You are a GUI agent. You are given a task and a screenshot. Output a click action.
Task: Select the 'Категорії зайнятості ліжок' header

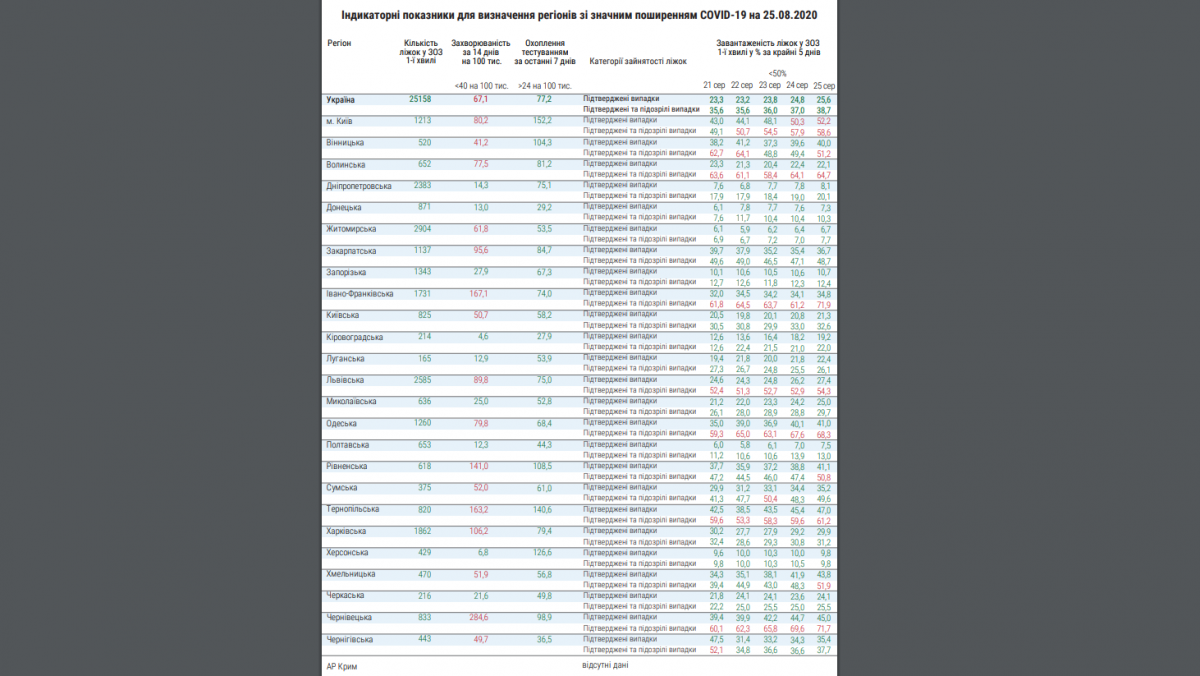tap(638, 62)
